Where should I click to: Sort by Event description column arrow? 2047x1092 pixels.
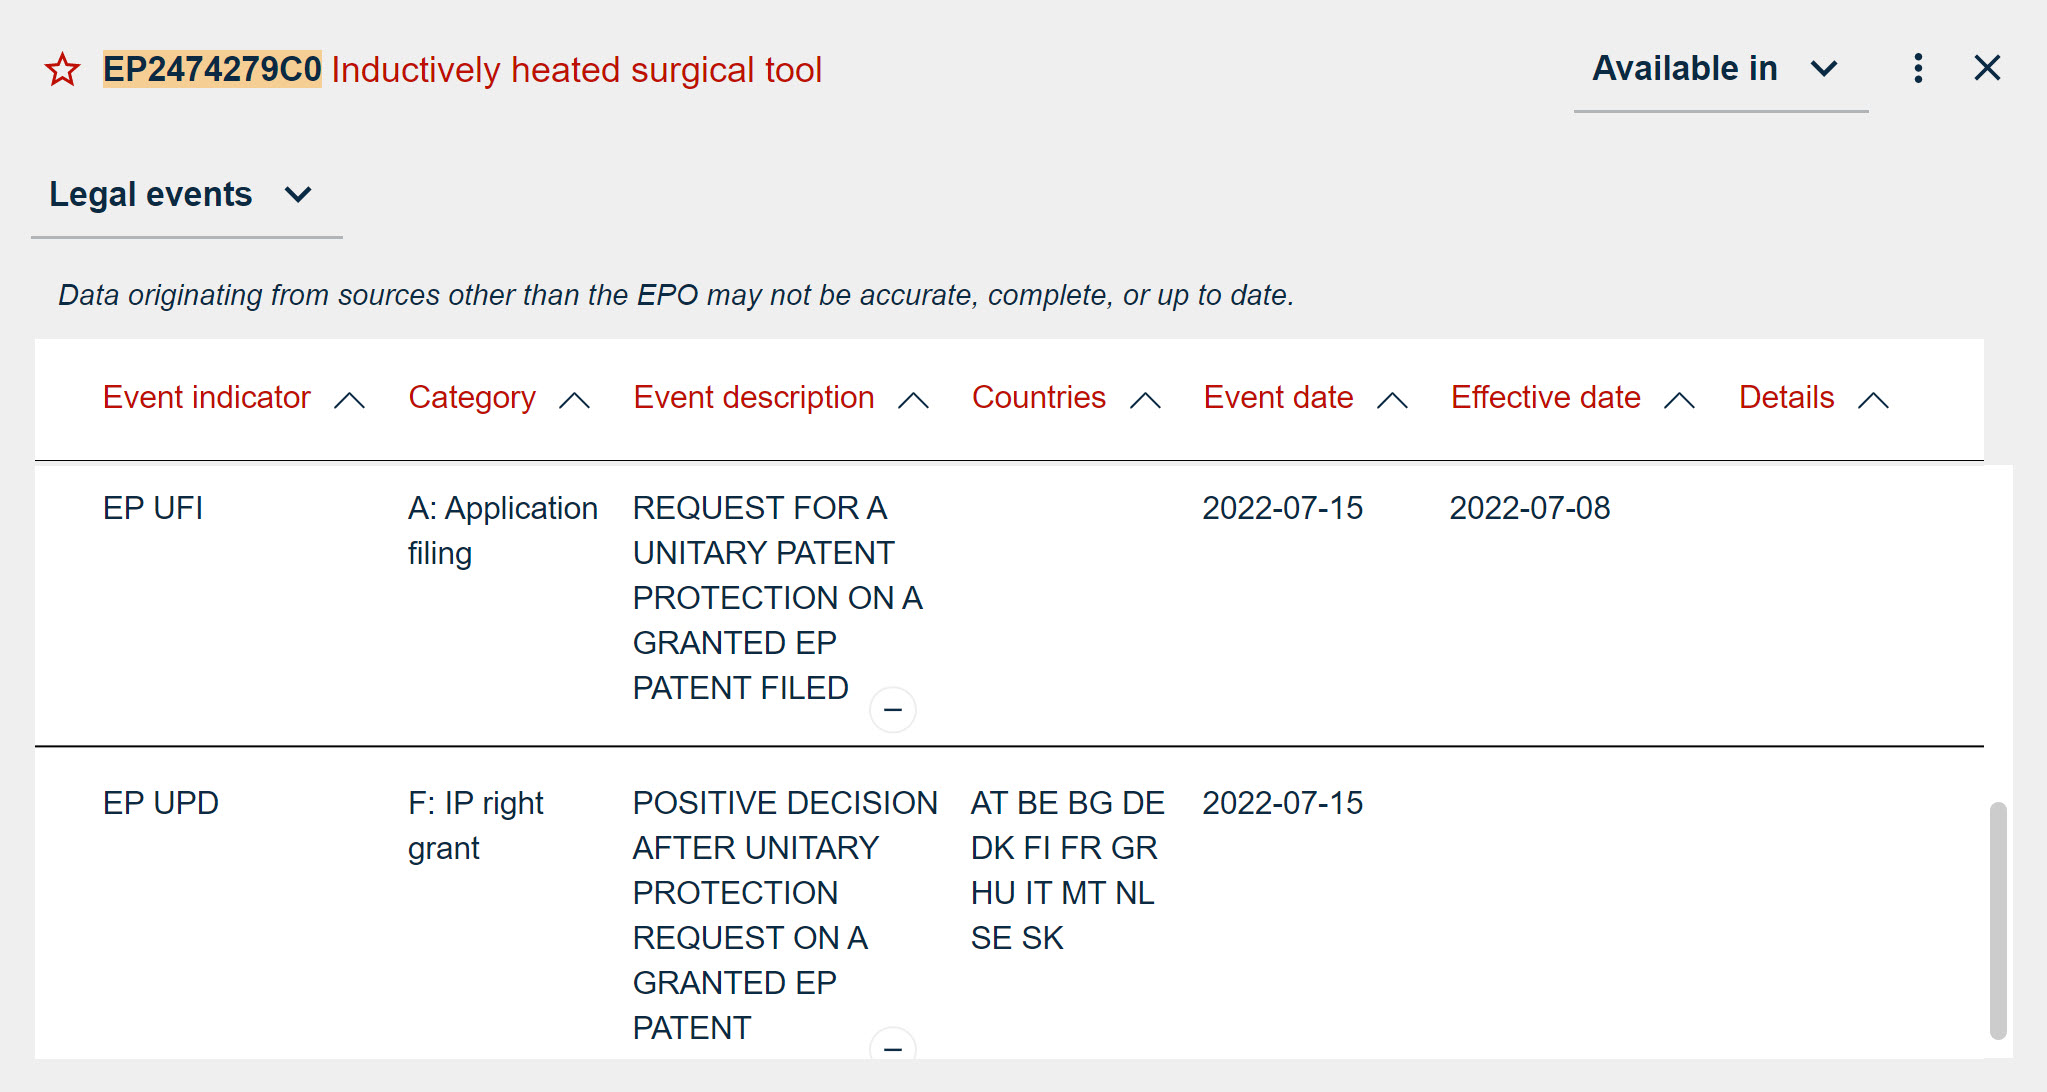click(913, 400)
